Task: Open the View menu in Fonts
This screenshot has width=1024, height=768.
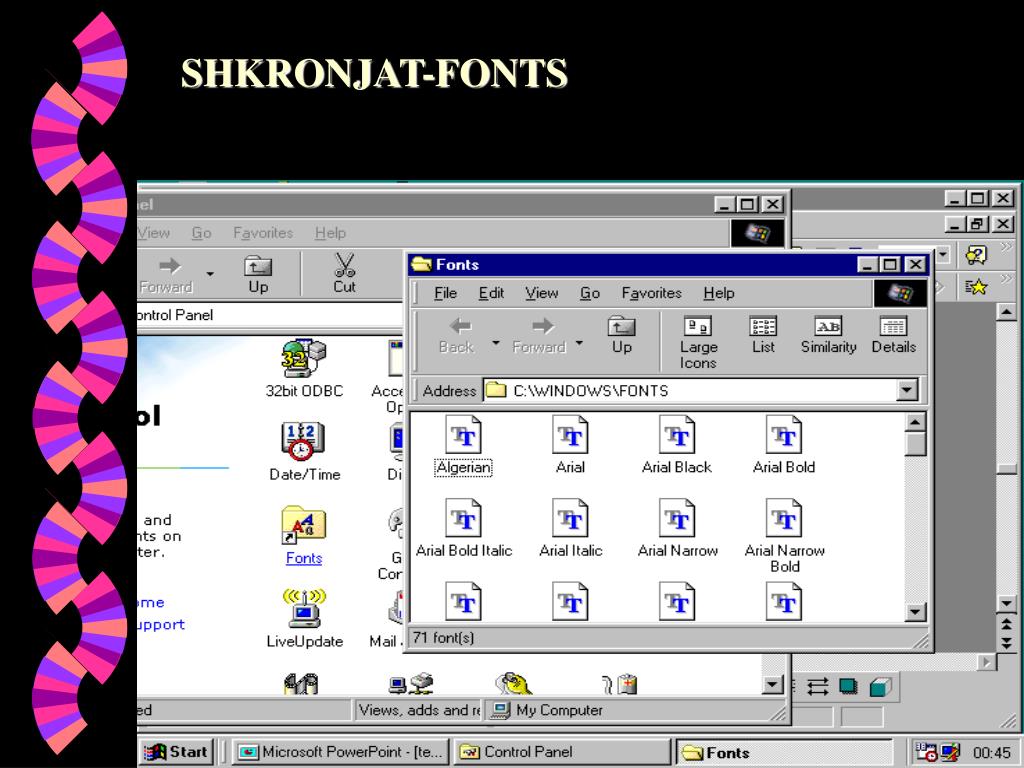Action: 541,293
